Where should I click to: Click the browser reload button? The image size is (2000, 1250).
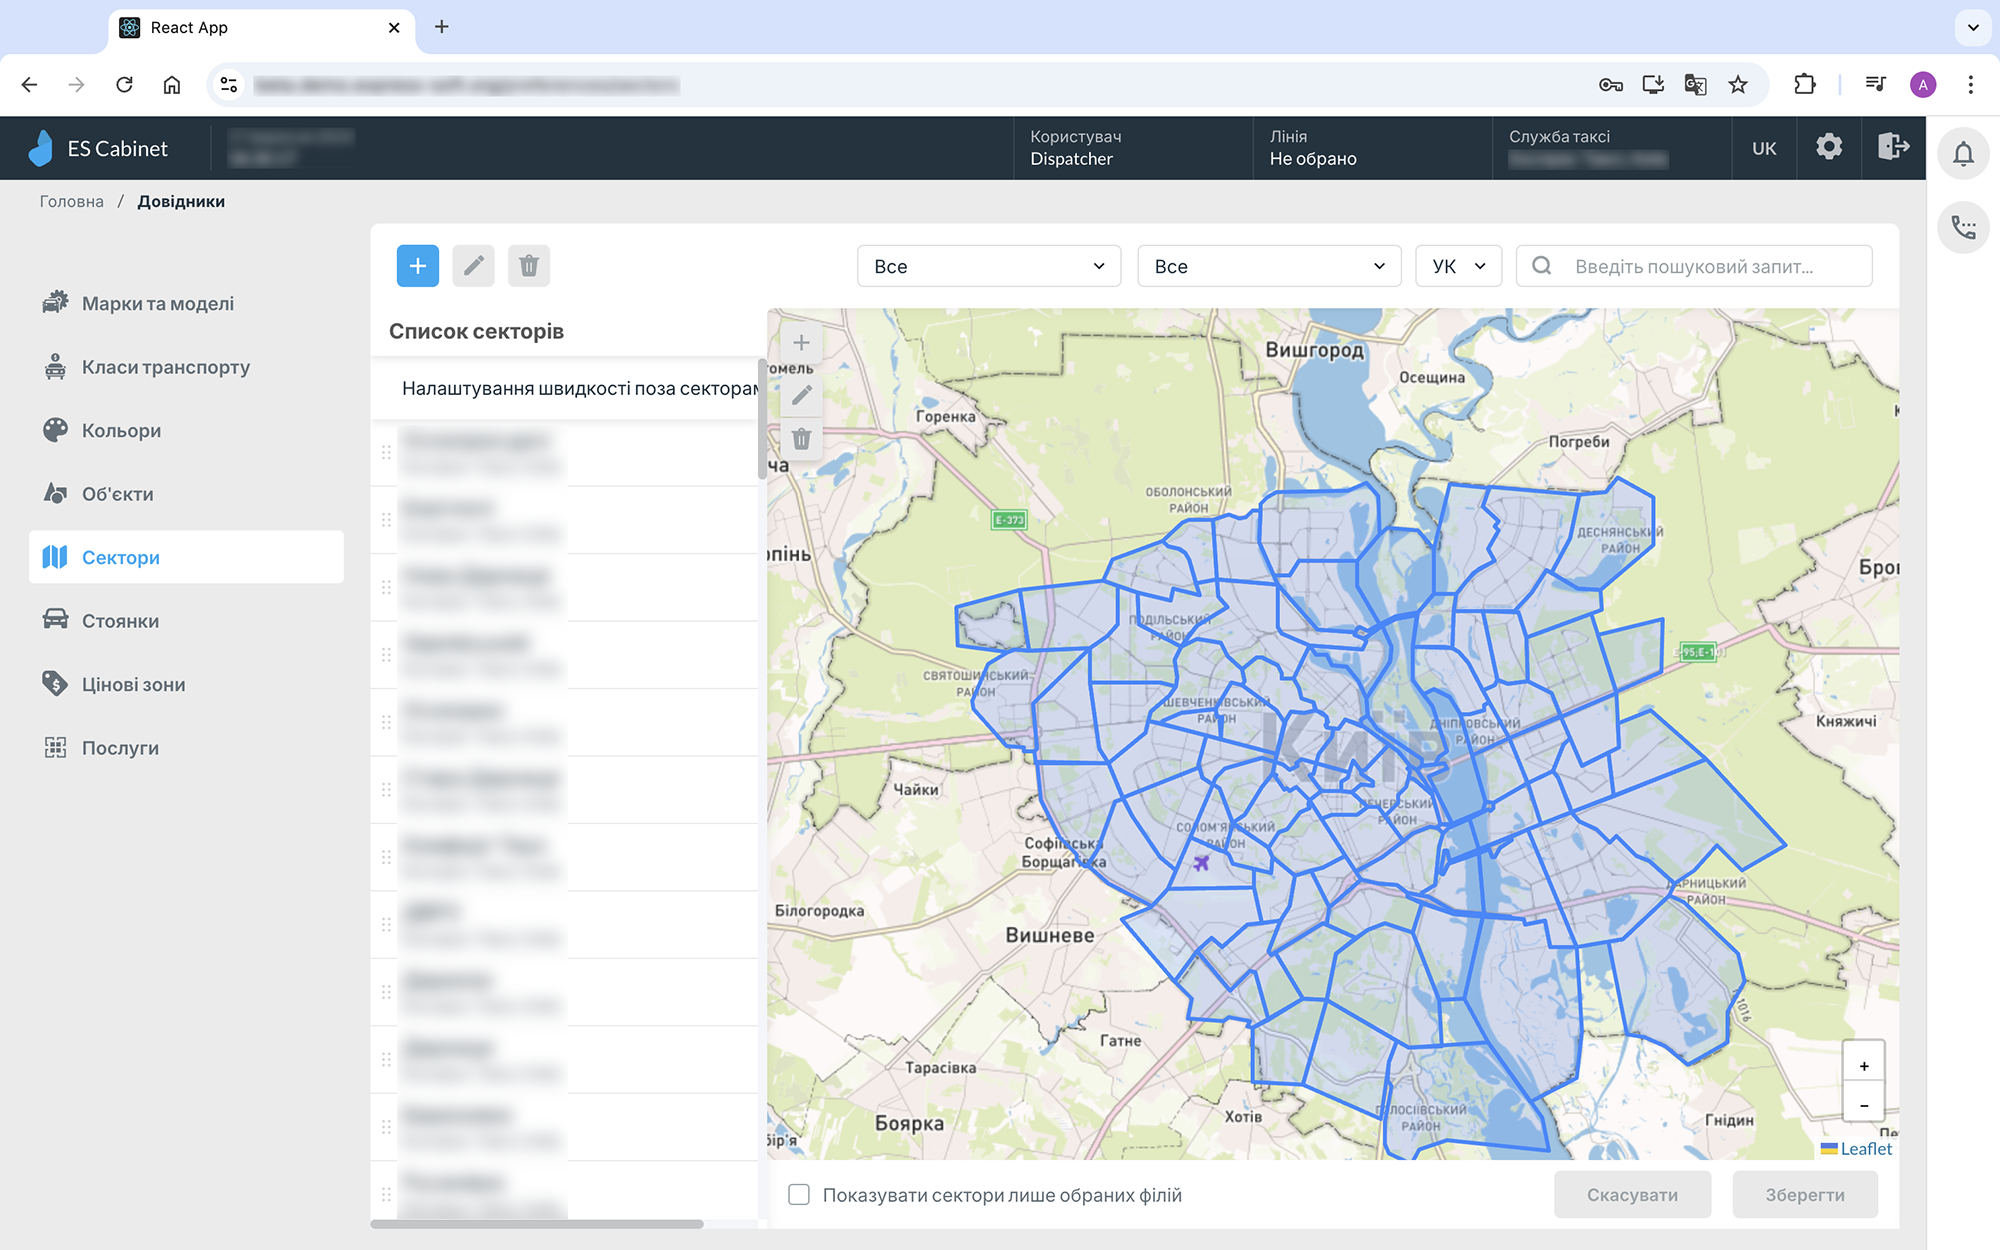click(x=124, y=85)
